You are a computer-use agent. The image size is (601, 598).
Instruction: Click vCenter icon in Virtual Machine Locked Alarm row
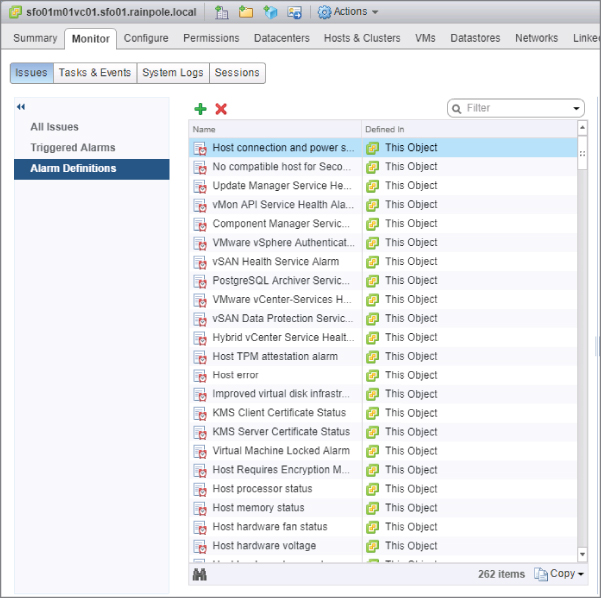373,452
